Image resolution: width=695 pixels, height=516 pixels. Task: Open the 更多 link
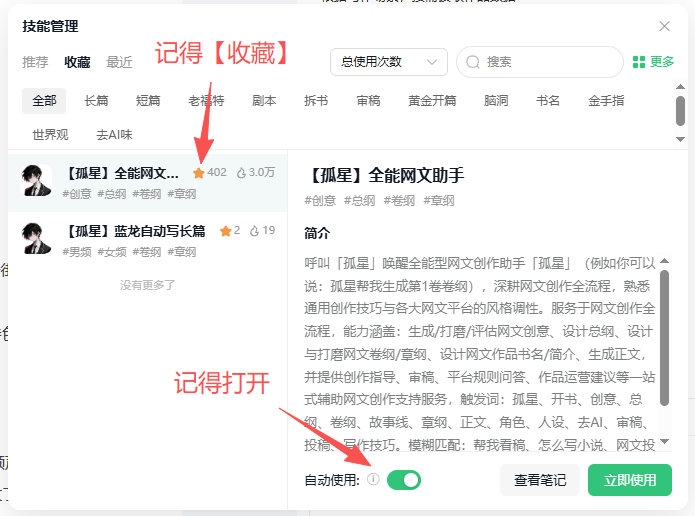coord(662,62)
